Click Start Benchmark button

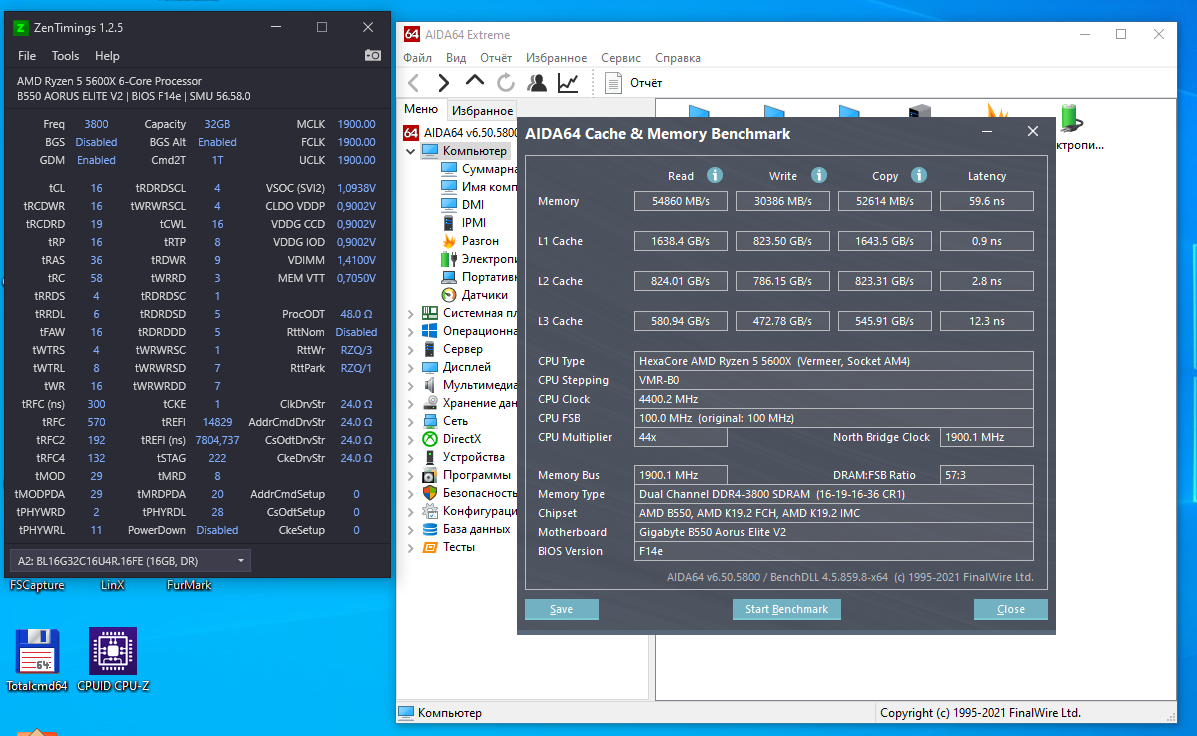pos(786,609)
